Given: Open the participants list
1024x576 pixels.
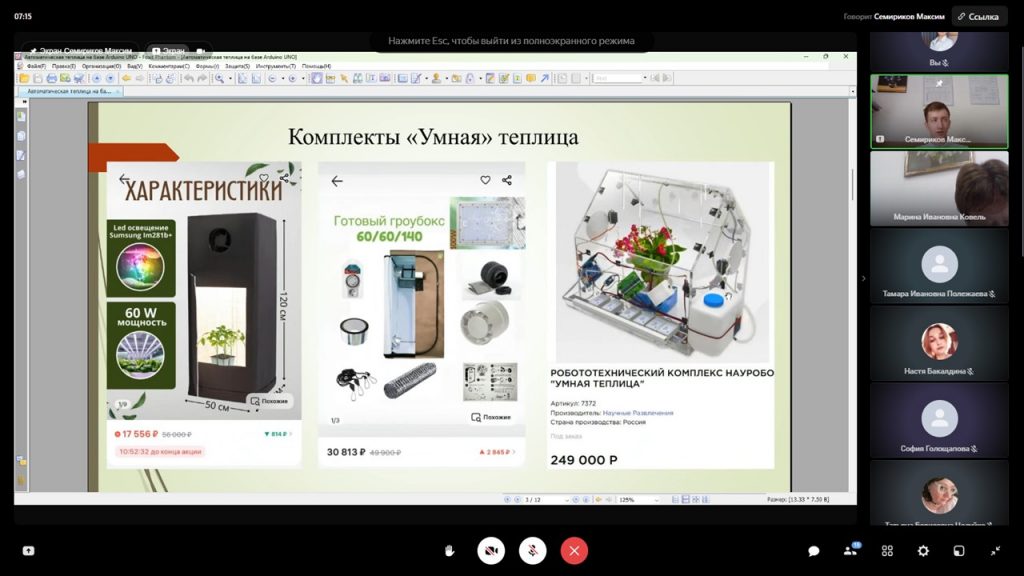Looking at the screenshot, I should pyautogui.click(x=850, y=551).
